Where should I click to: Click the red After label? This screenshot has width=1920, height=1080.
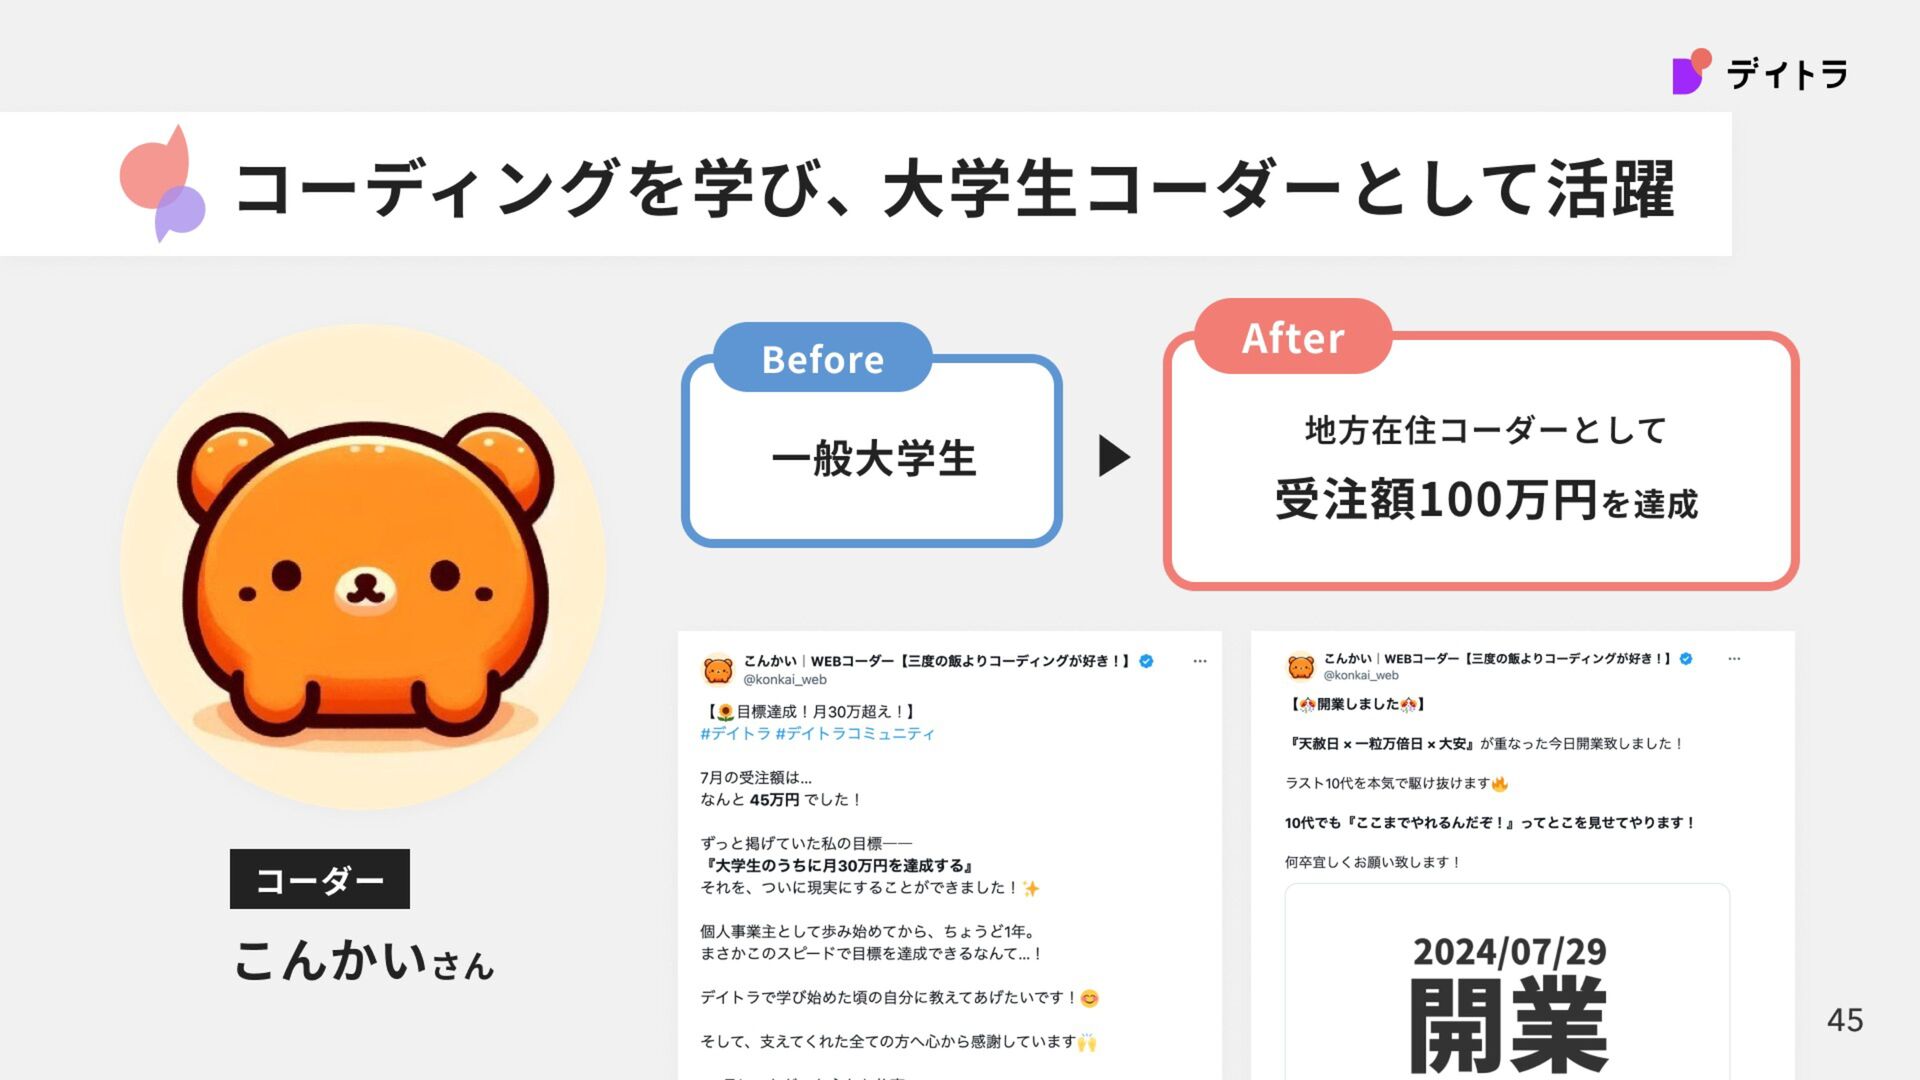pos(1293,337)
